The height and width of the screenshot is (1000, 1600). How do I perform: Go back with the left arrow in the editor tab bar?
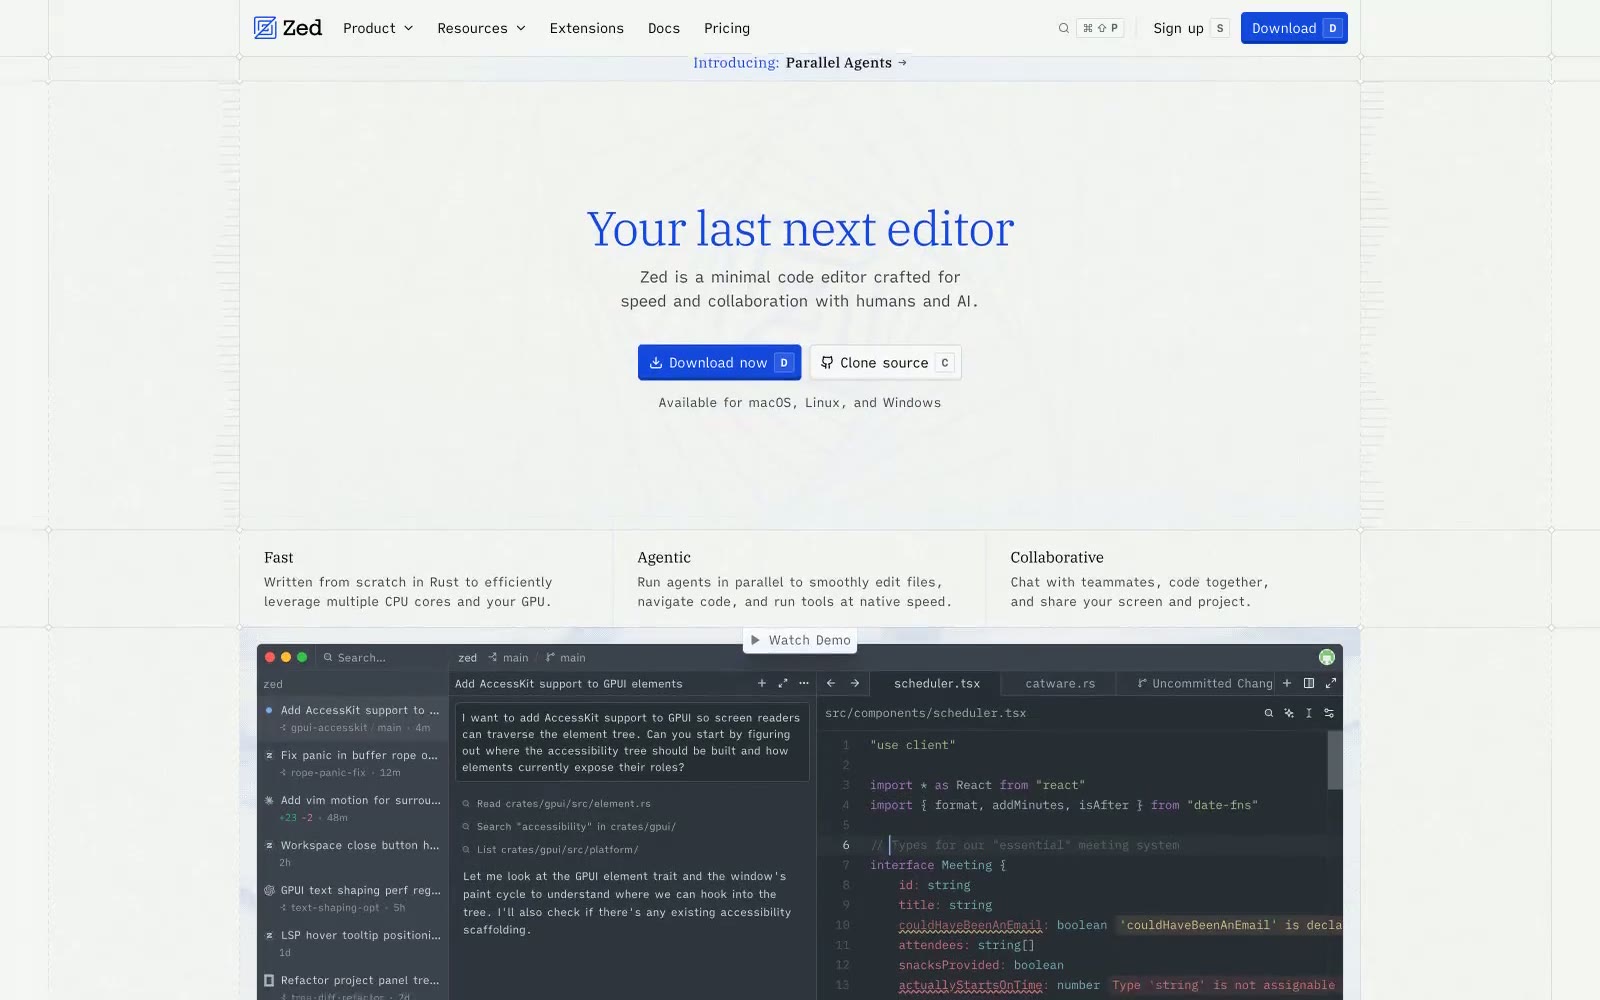pyautogui.click(x=831, y=683)
